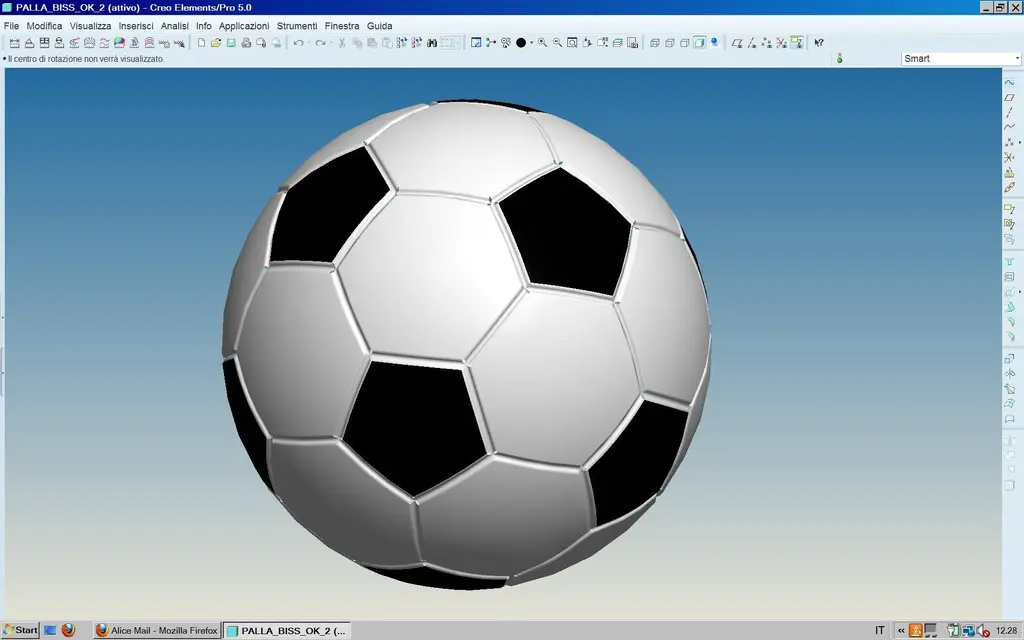
Task: Toggle annotation element display
Action: pos(797,43)
